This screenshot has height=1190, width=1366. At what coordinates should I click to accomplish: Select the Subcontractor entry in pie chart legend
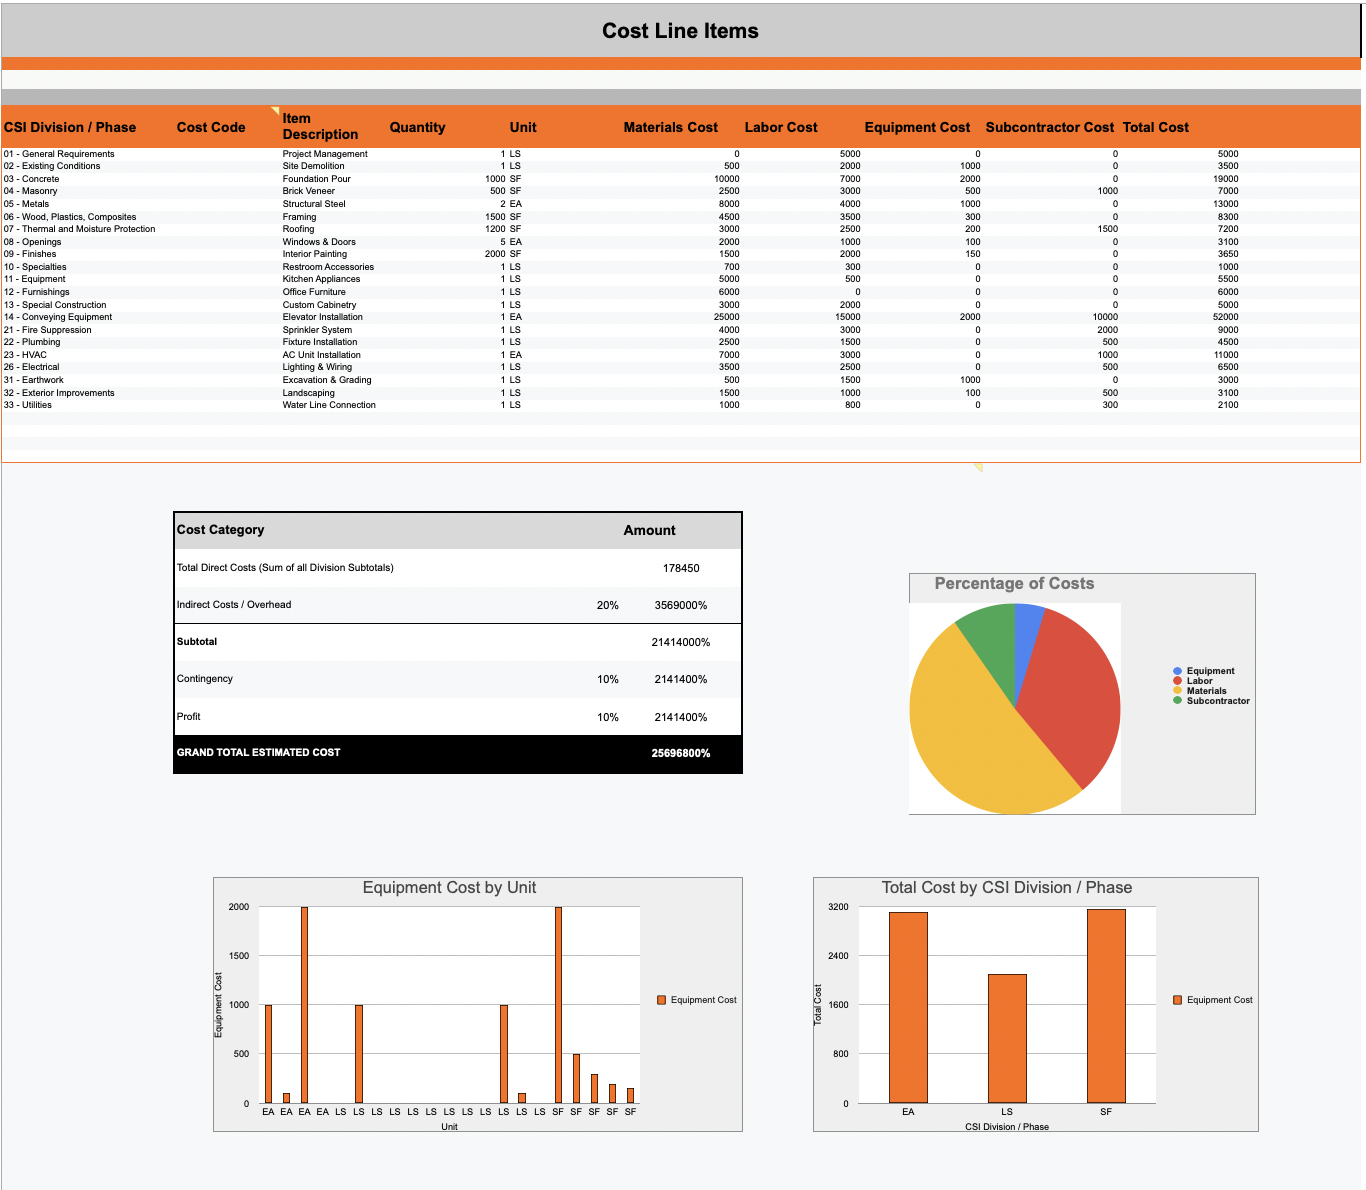pyautogui.click(x=1217, y=701)
